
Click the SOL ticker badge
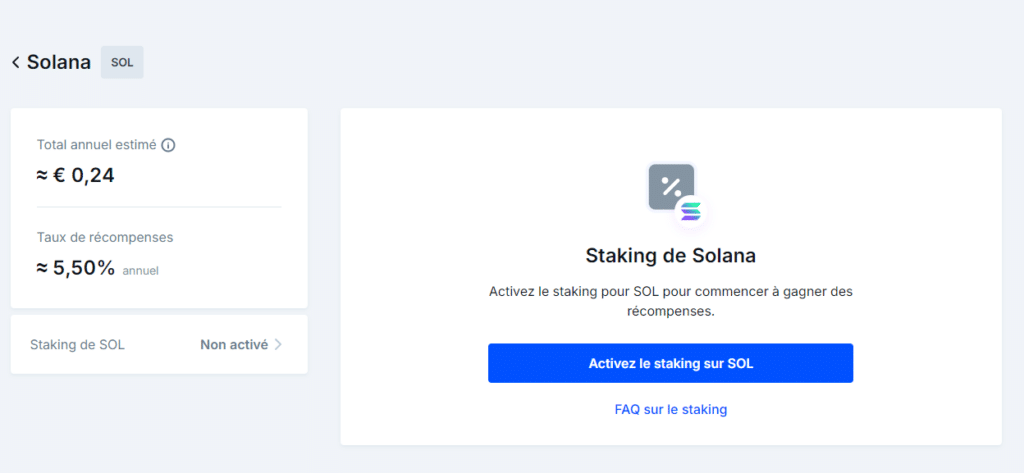122,63
